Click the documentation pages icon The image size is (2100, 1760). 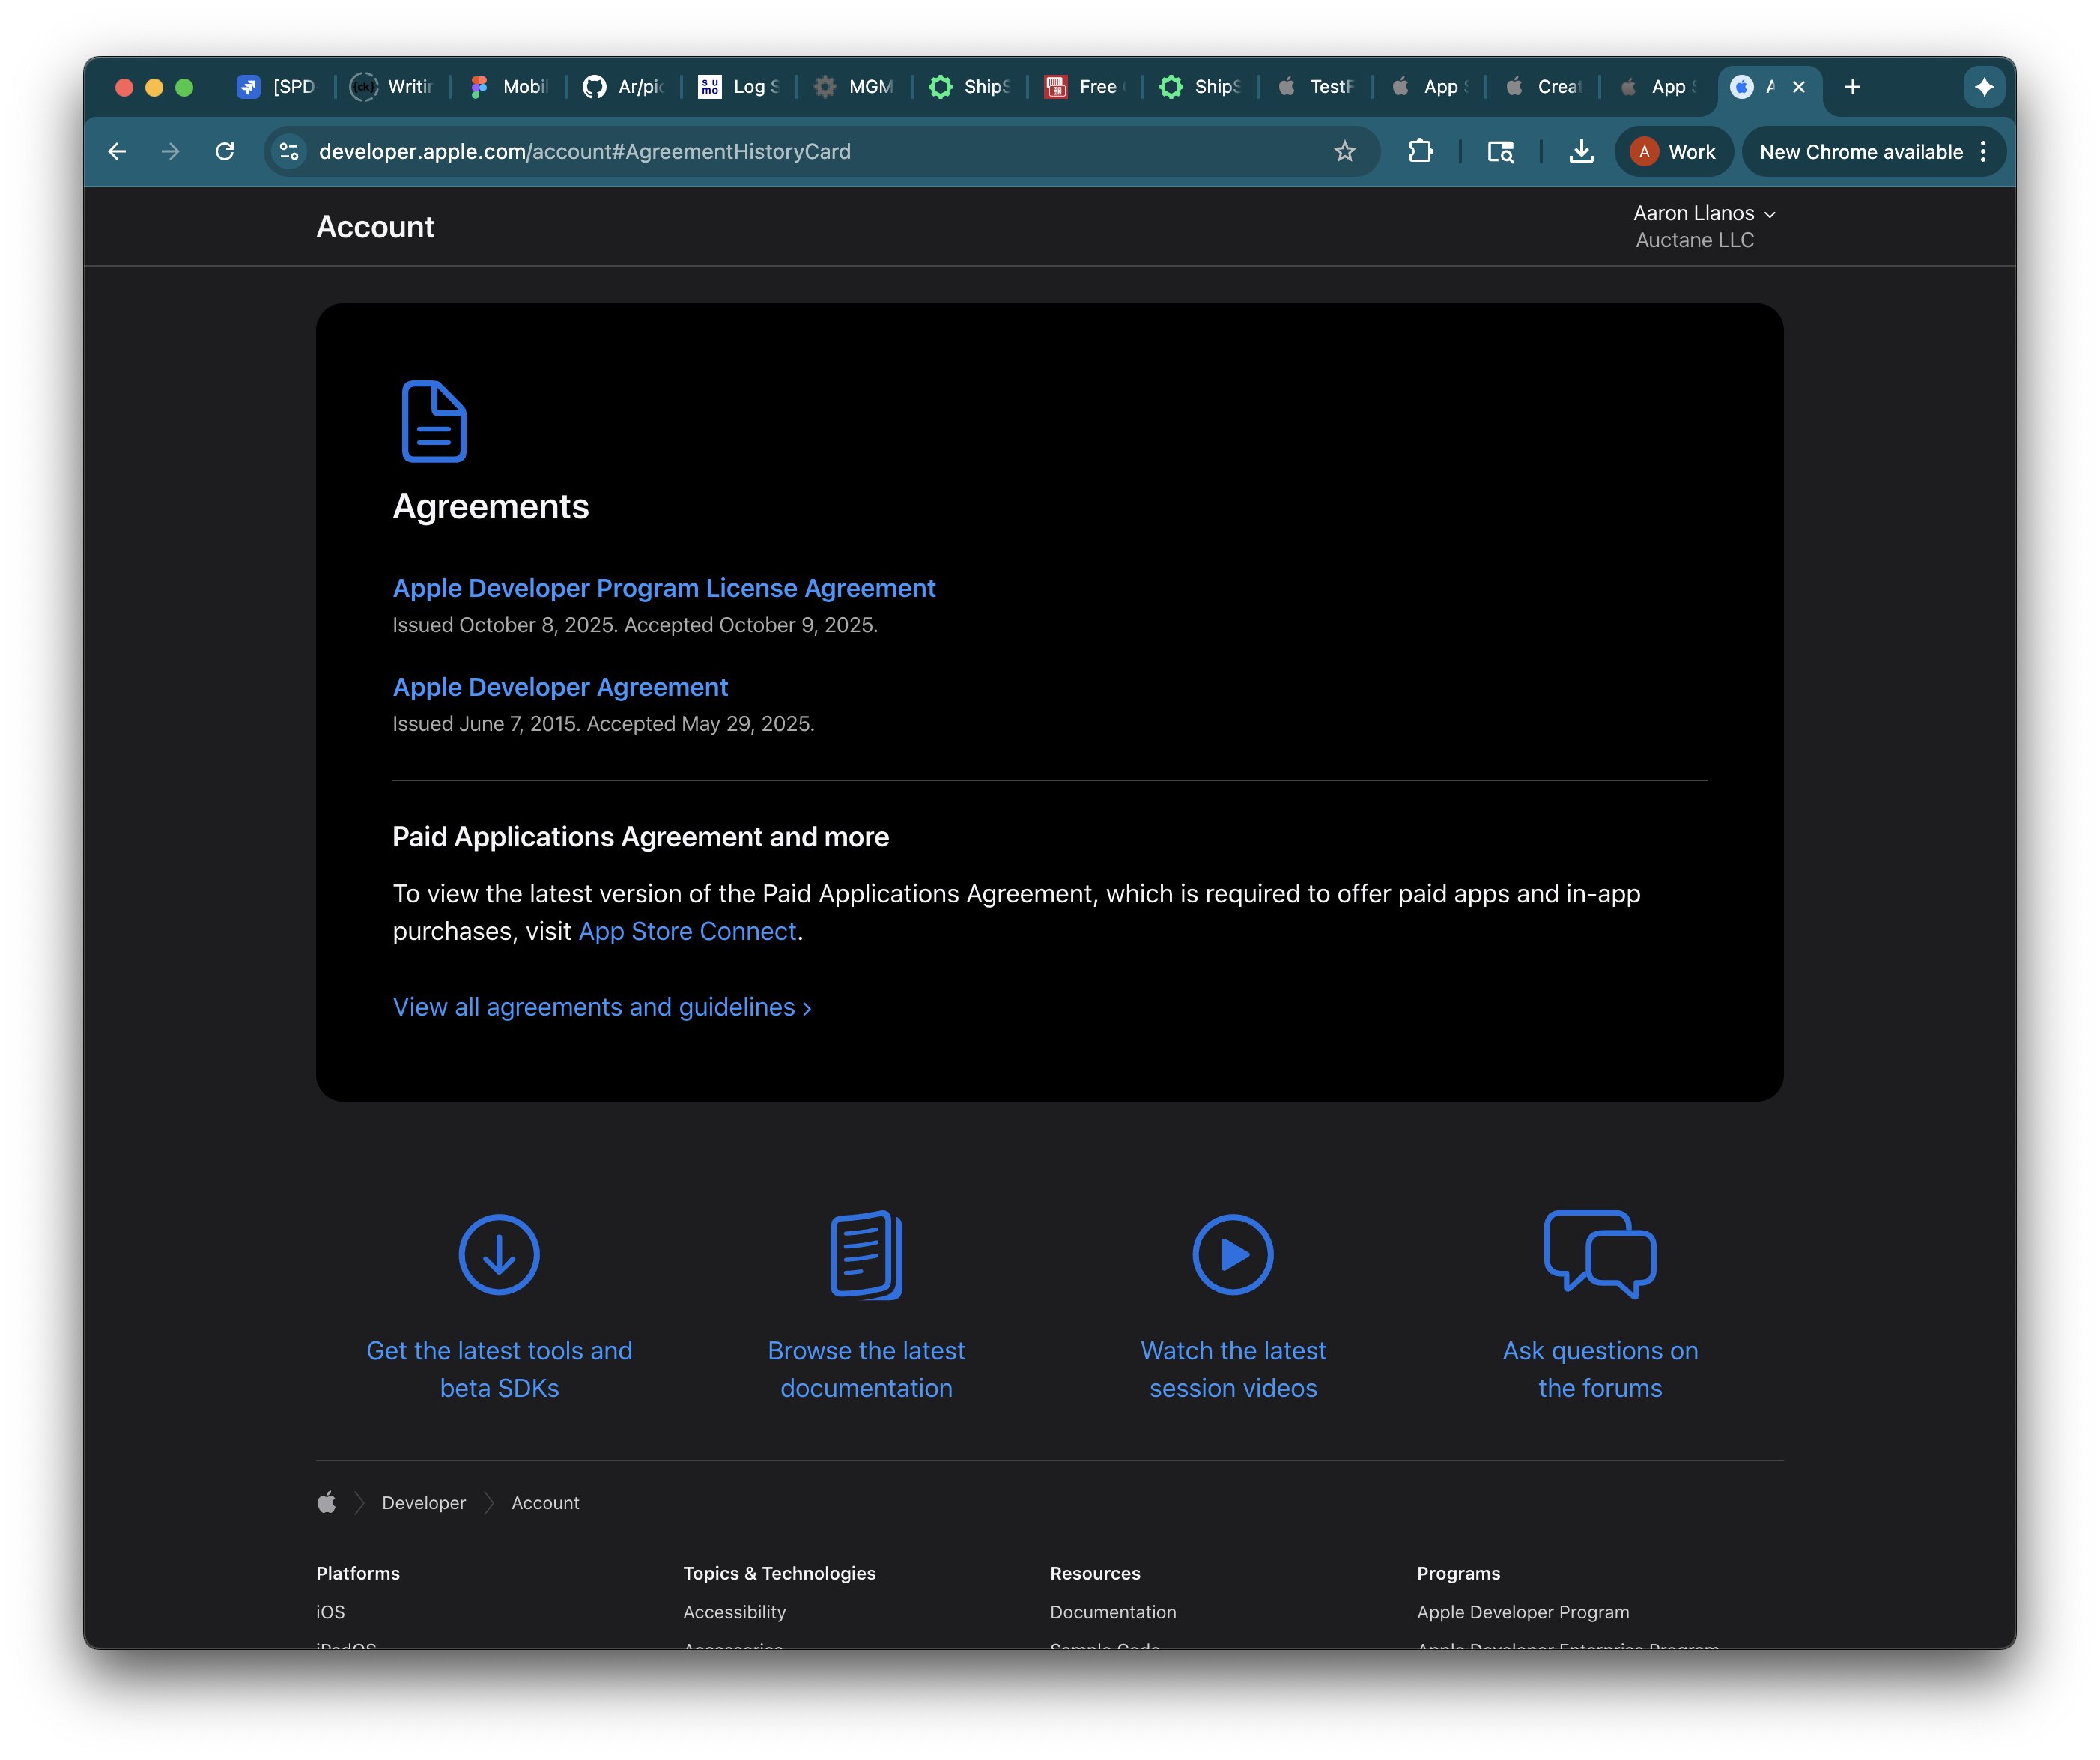pyautogui.click(x=866, y=1254)
